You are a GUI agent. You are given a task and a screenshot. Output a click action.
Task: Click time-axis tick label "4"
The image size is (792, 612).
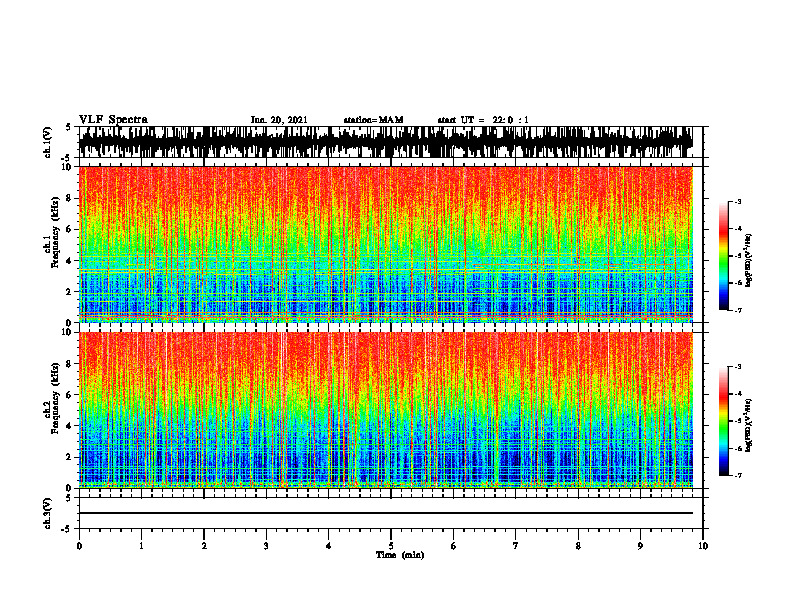pos(329,546)
